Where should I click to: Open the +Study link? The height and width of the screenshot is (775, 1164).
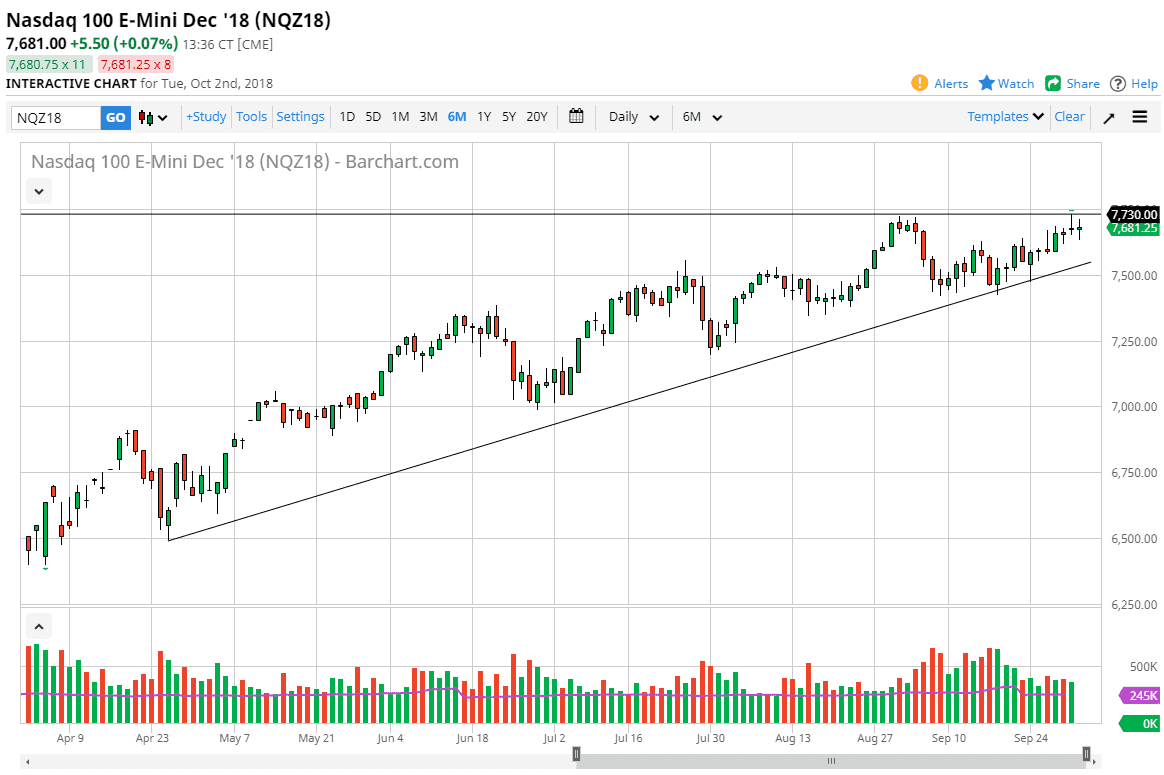tap(205, 116)
